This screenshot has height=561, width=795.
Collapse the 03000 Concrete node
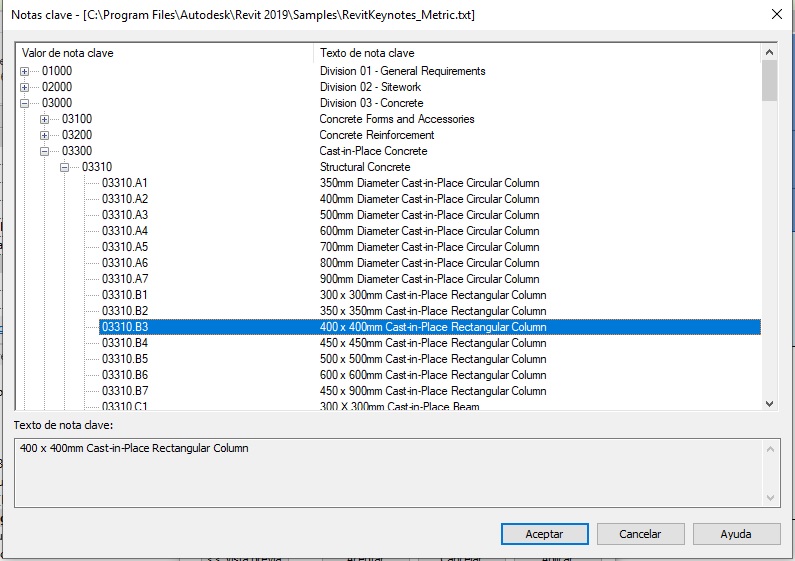pos(25,103)
